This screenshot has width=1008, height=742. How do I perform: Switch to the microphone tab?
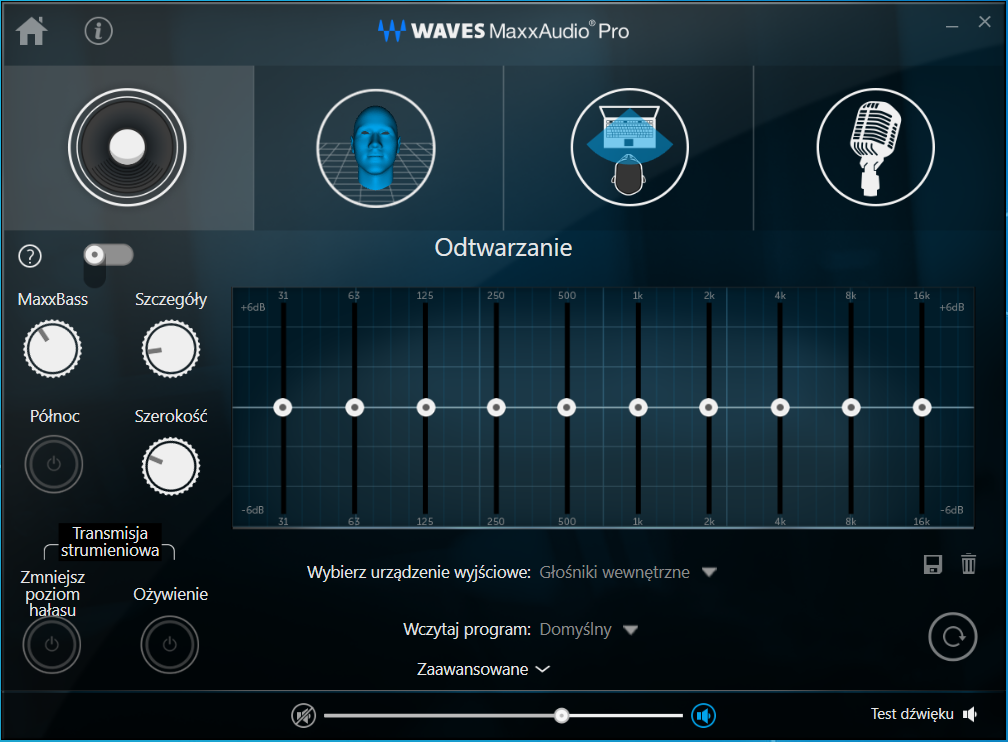point(875,147)
